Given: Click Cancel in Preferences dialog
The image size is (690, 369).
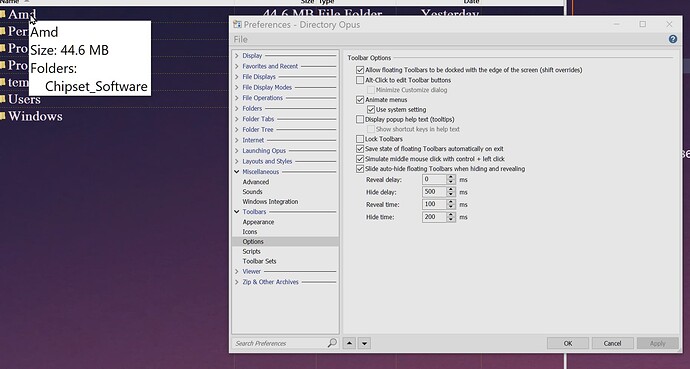Looking at the screenshot, I should point(613,343).
